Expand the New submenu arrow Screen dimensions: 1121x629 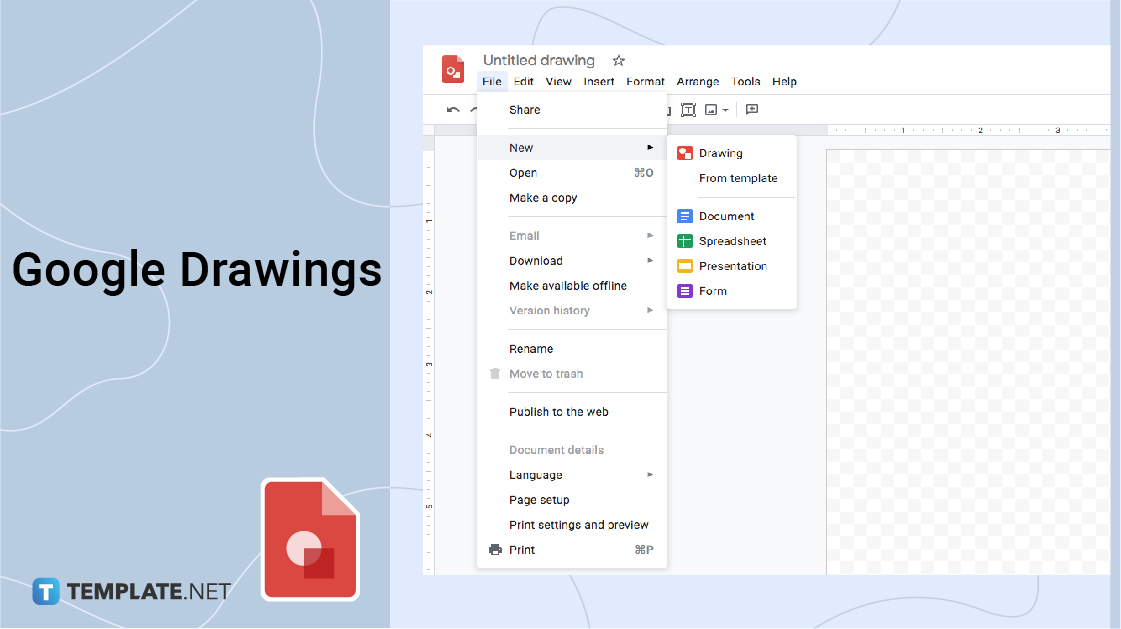pos(650,147)
